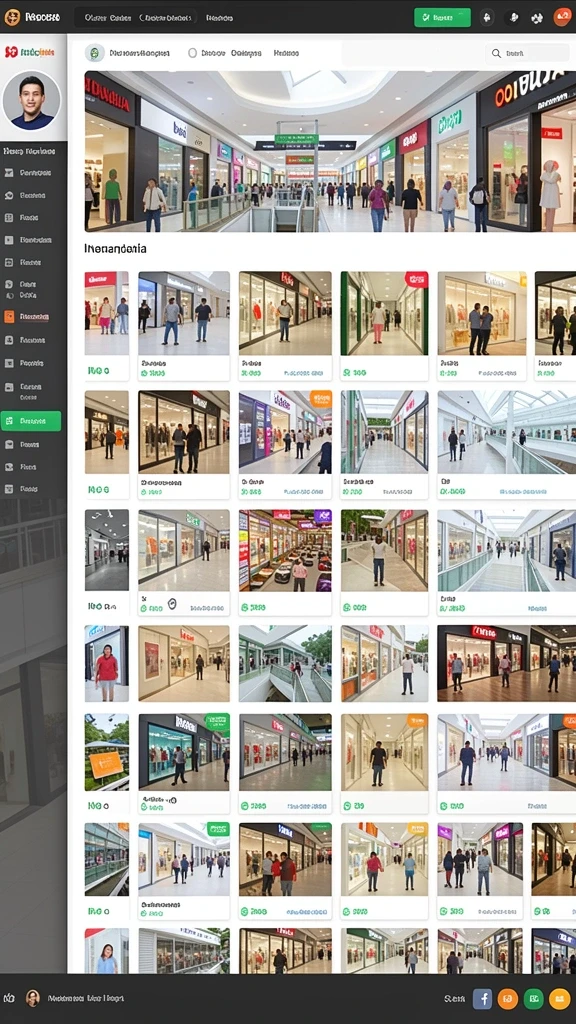The width and height of the screenshot is (576, 1024).
Task: Open the thumbnail of woman in red shirt
Action: [x=106, y=664]
